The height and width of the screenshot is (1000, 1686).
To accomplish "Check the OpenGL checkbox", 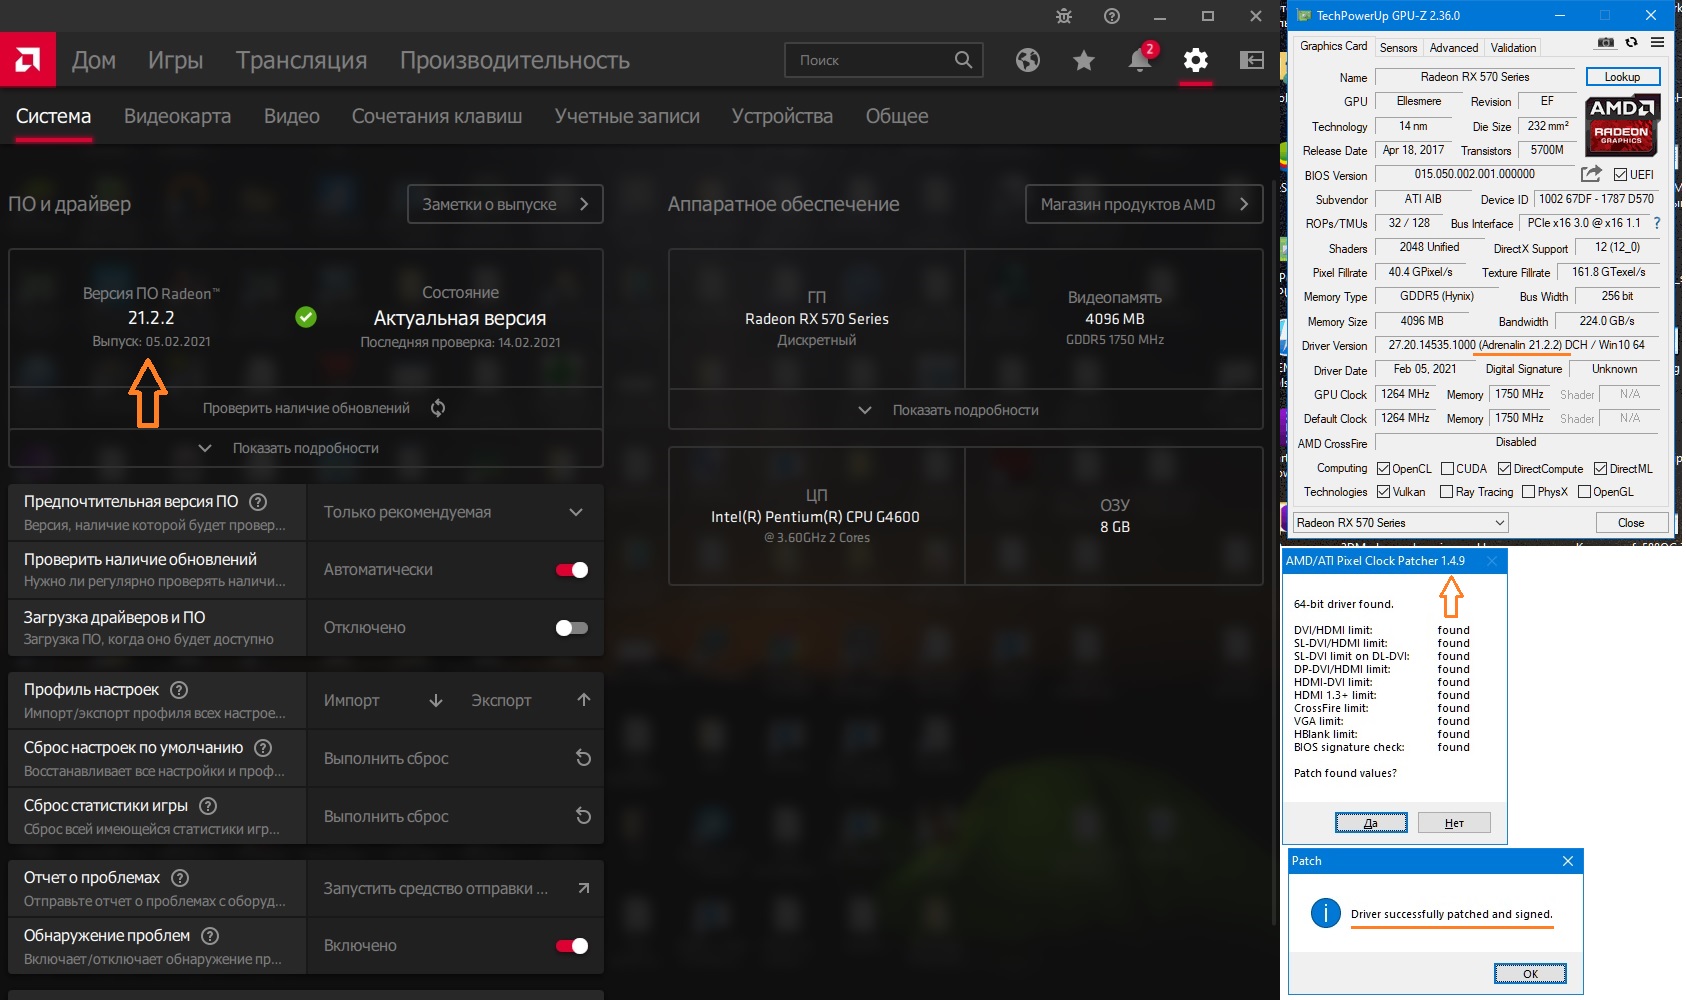I will point(1584,492).
